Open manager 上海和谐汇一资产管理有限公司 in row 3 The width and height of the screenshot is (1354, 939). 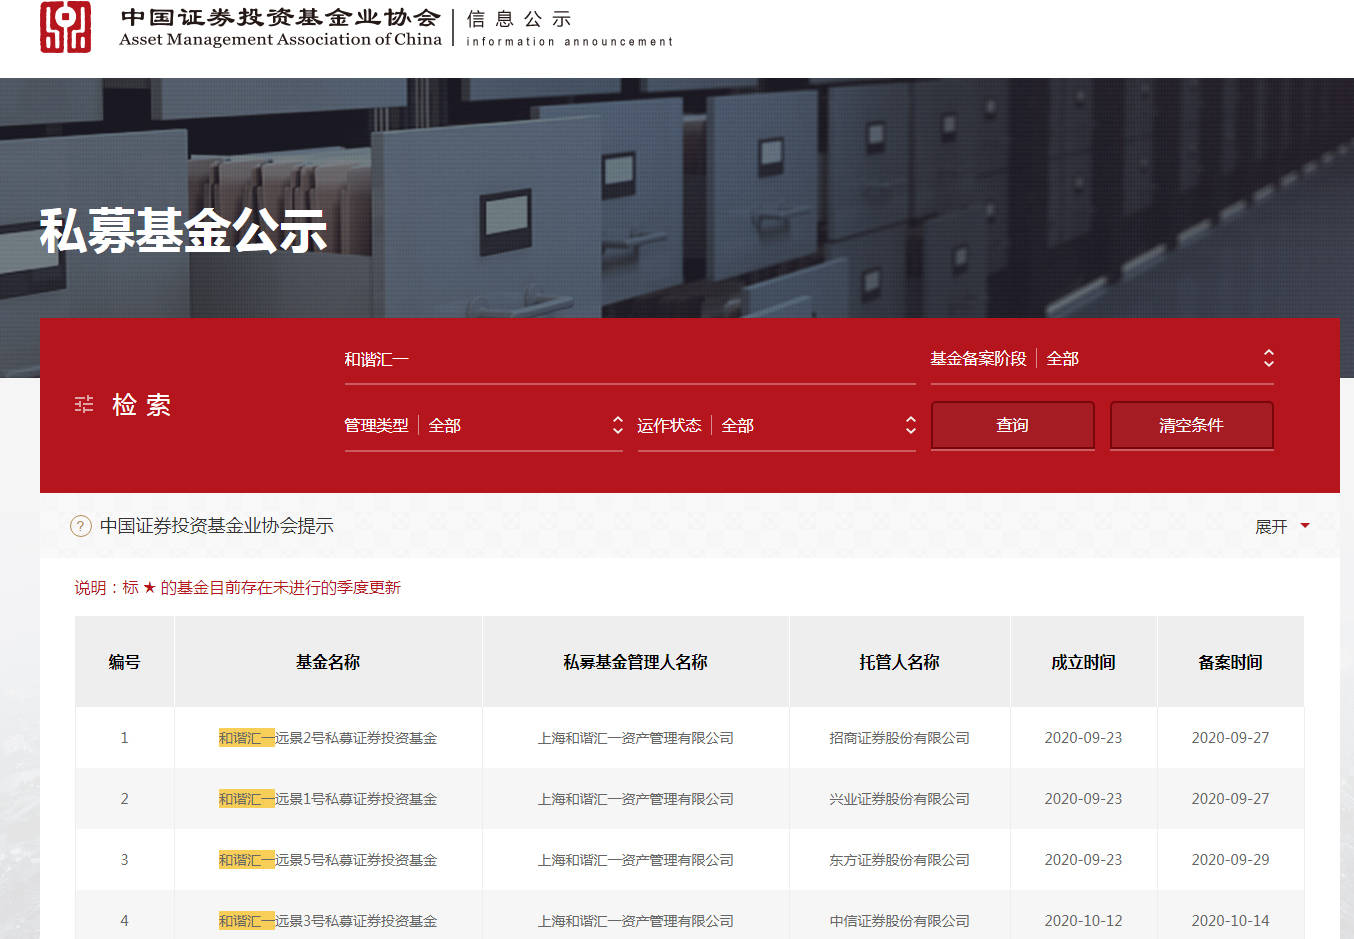[x=636, y=860]
